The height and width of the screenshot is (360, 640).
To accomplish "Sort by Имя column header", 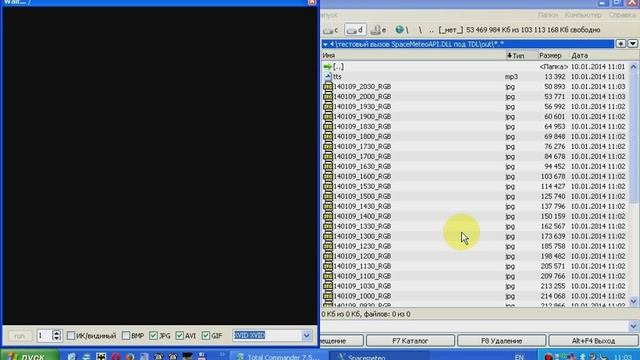I will coord(413,56).
